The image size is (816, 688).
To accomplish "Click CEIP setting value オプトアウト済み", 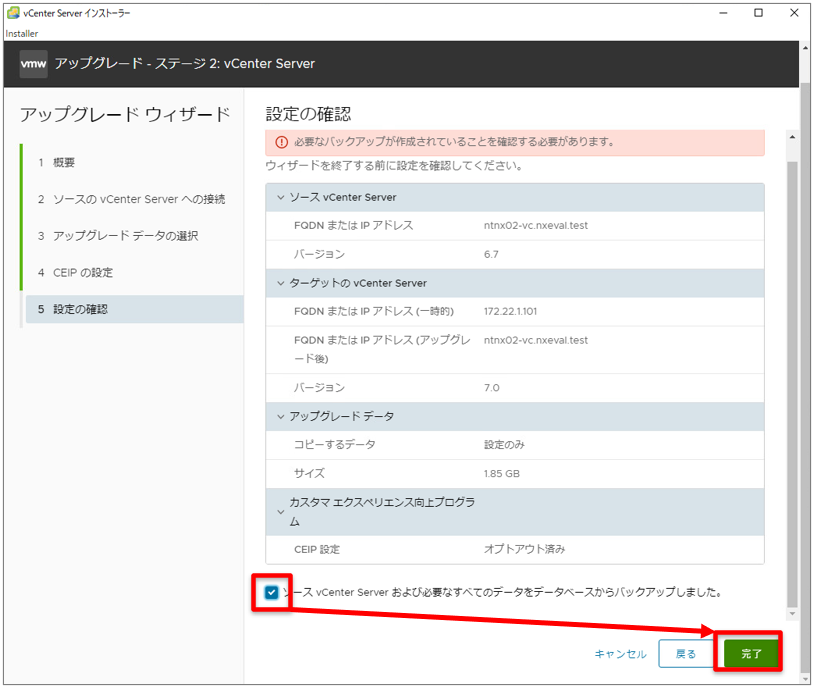I will (x=524, y=550).
